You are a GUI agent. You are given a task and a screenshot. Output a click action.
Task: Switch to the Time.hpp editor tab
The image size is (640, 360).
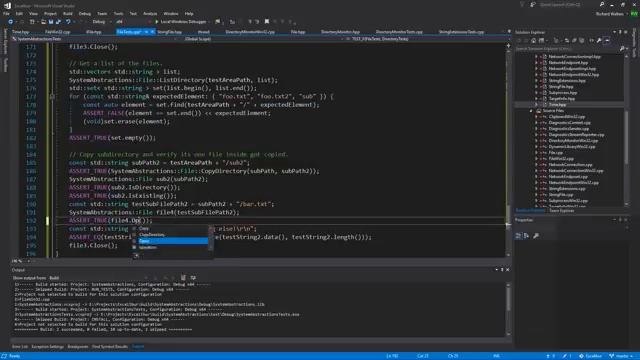click(x=20, y=31)
